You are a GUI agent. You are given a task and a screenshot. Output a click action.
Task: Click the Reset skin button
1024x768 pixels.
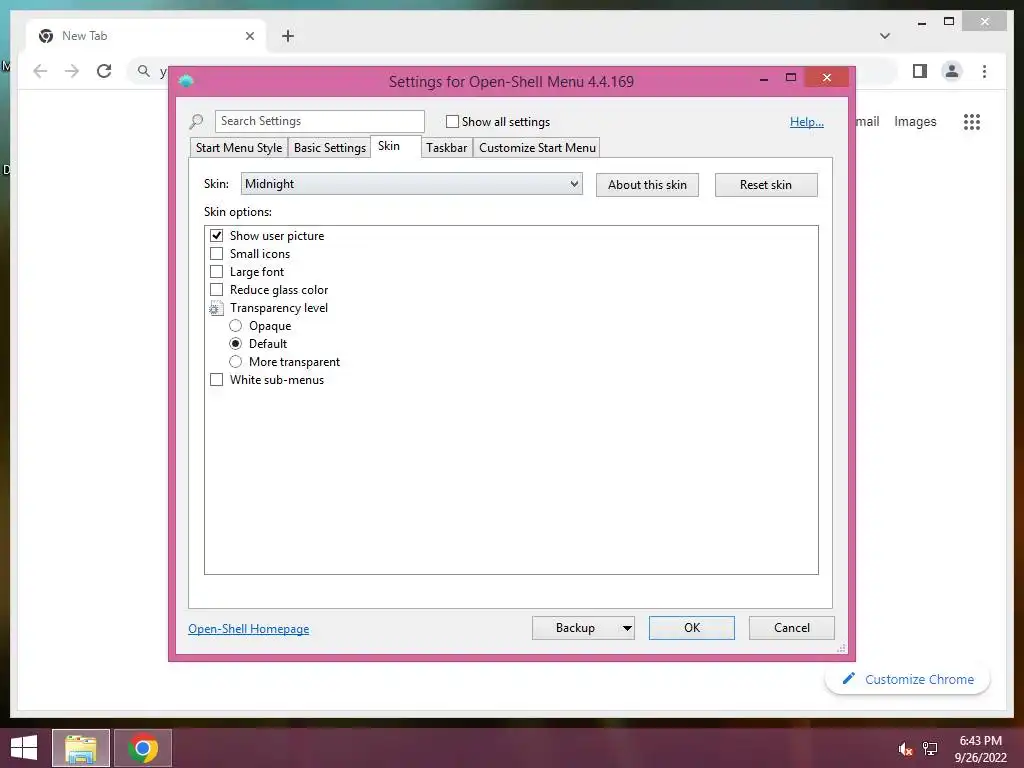coord(766,185)
